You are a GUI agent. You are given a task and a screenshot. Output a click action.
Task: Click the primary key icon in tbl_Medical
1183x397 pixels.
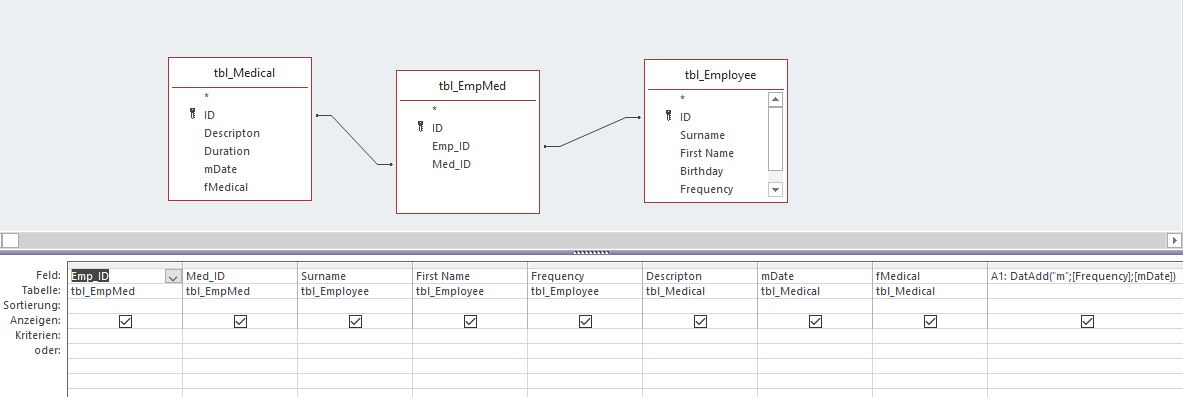pos(192,115)
